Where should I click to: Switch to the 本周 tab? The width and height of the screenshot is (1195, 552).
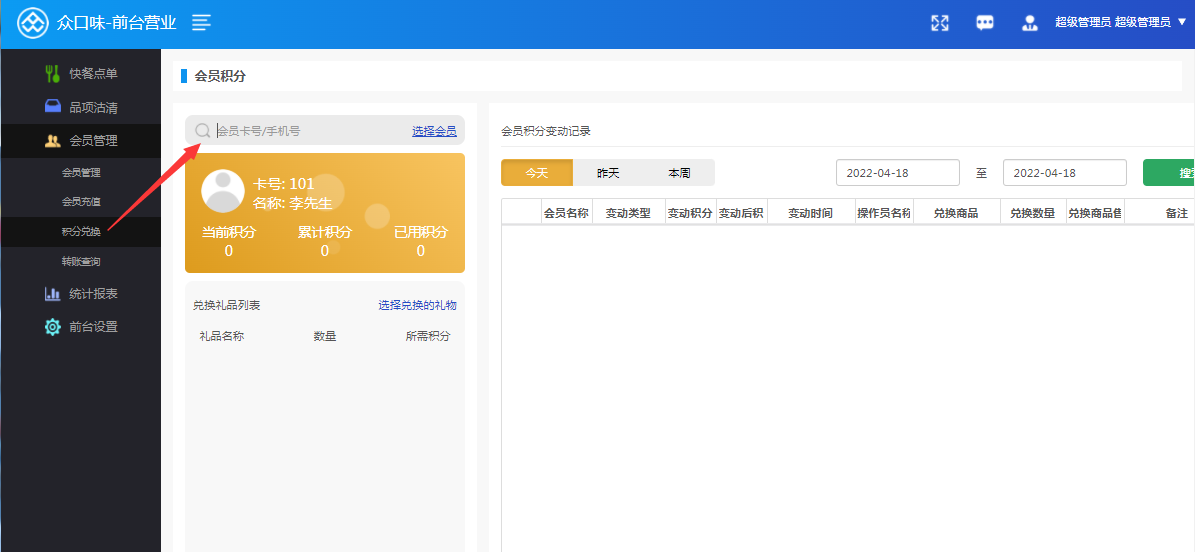coord(679,173)
